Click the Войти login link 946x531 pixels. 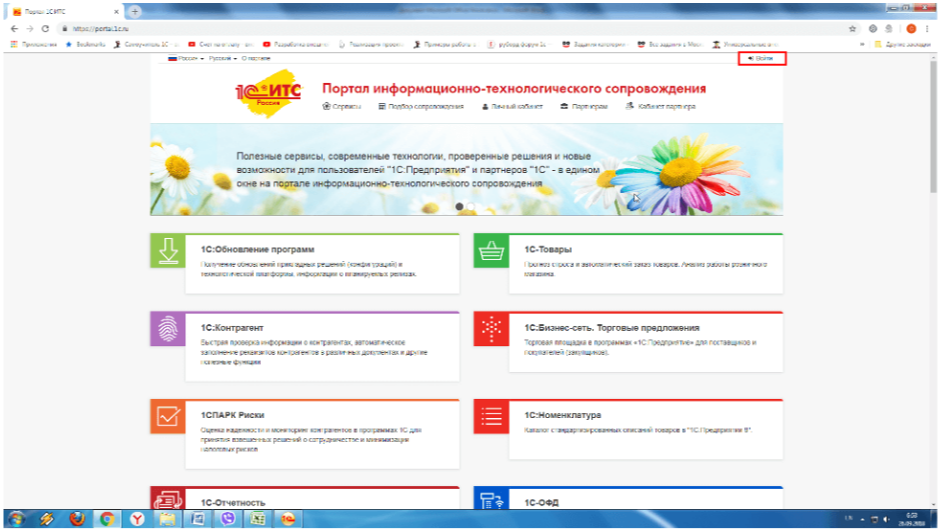761,59
